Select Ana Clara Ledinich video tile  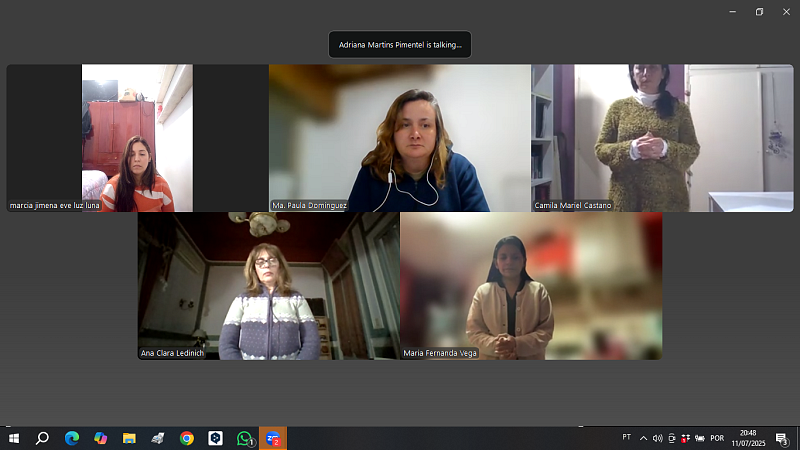[x=268, y=285]
